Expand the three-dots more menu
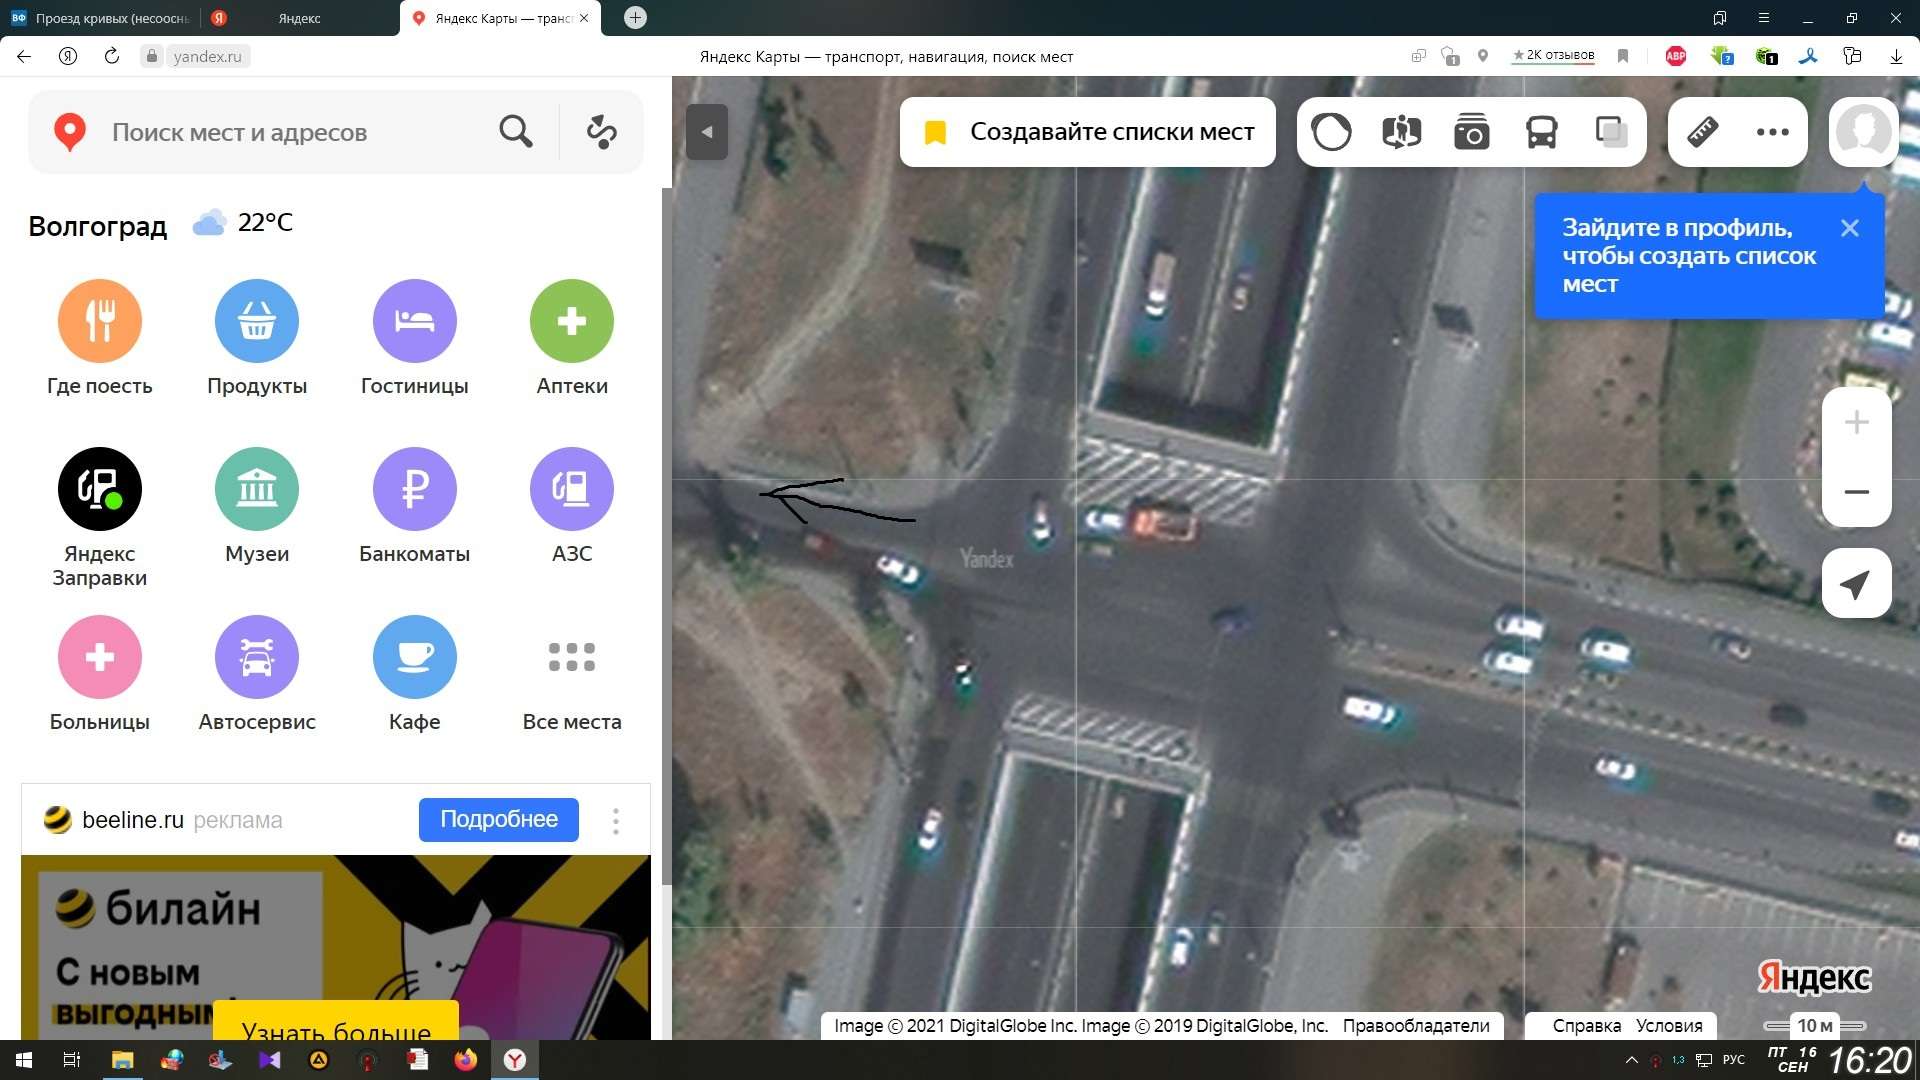This screenshot has height=1080, width=1920. click(1772, 132)
